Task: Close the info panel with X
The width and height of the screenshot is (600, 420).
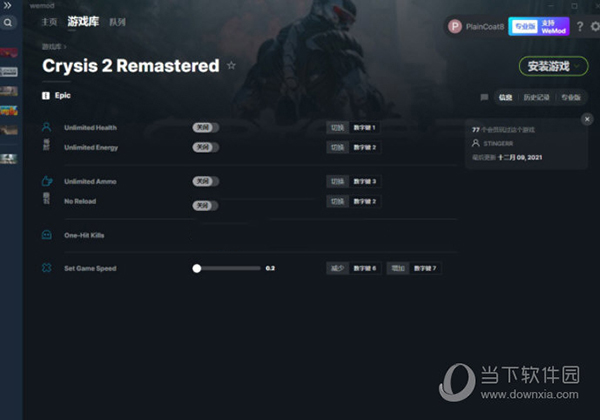Action: pyautogui.click(x=587, y=119)
